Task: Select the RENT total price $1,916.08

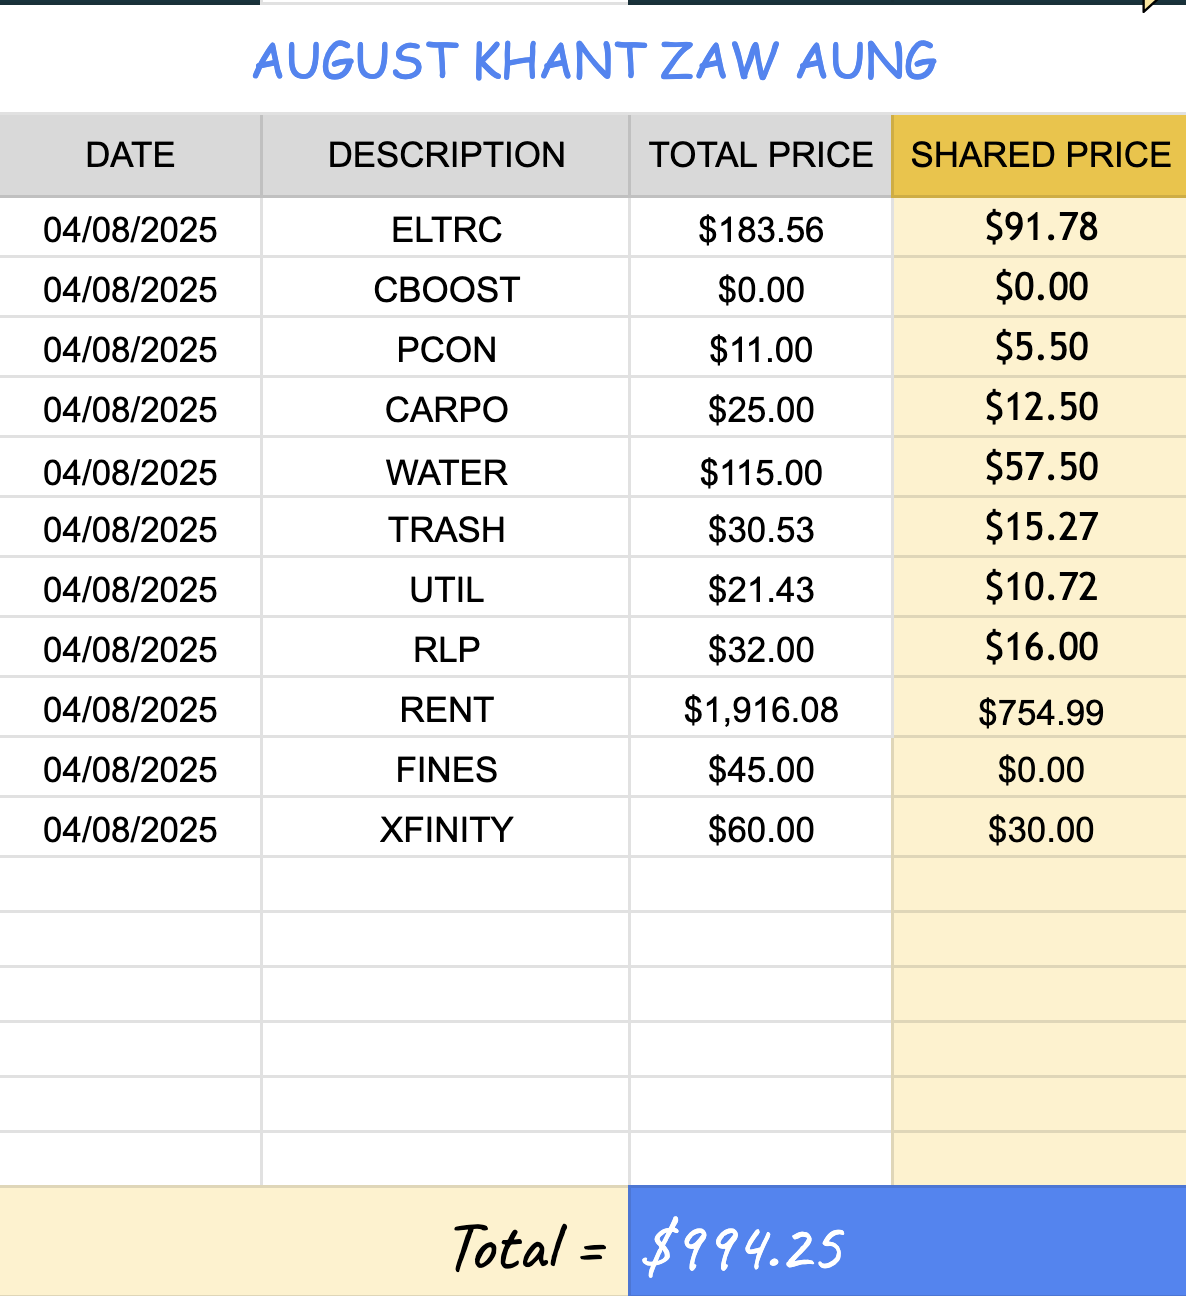Action: point(761,709)
